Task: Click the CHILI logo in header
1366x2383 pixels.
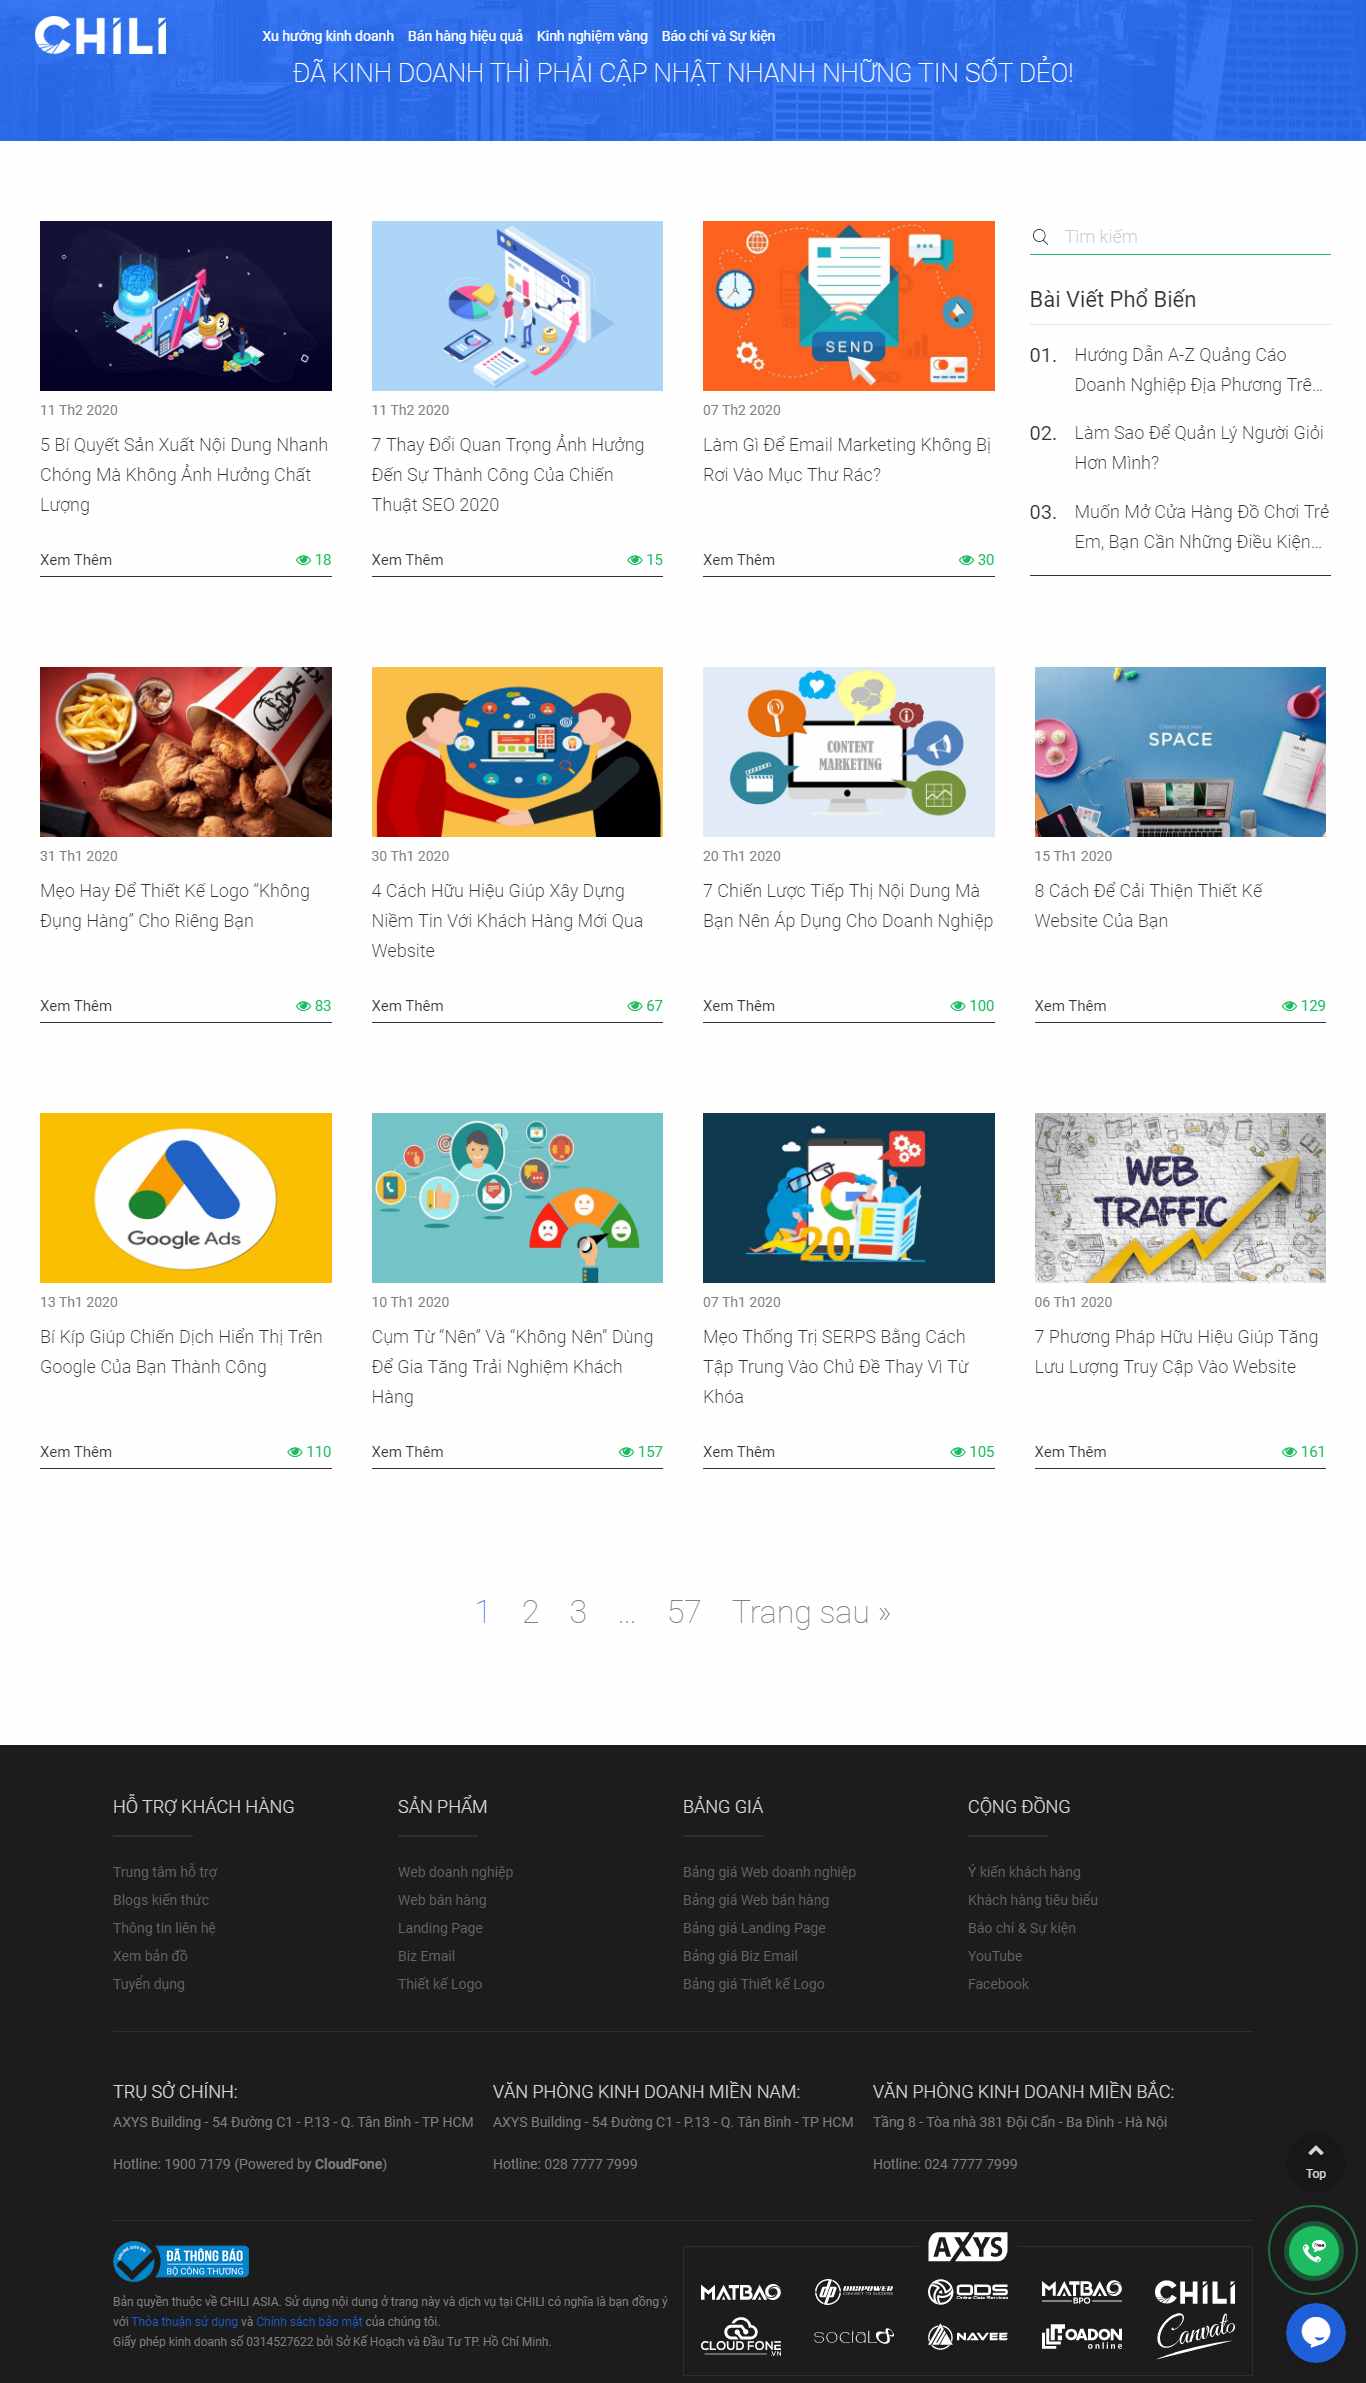Action: point(101,36)
